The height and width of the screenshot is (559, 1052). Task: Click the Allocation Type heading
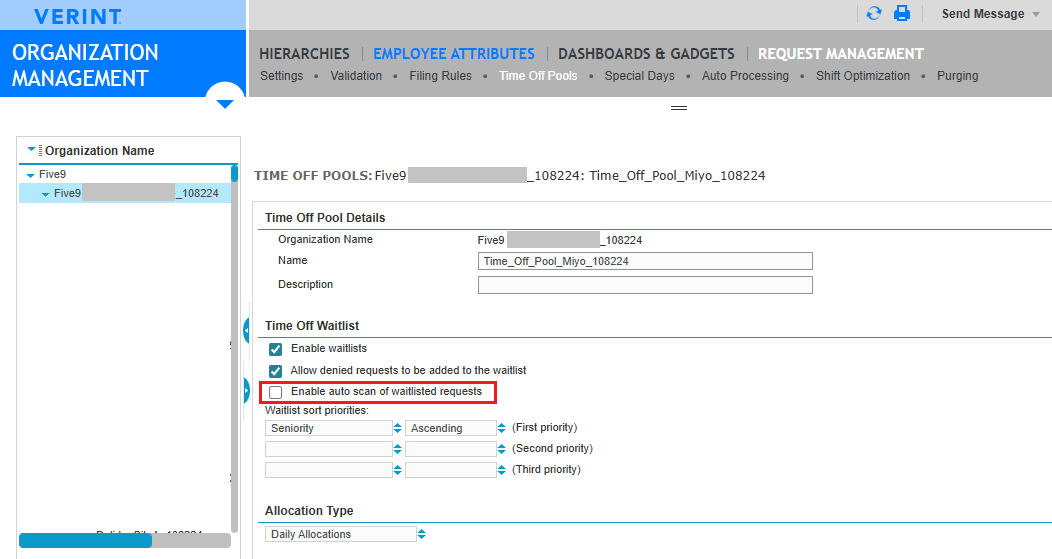pos(309,511)
